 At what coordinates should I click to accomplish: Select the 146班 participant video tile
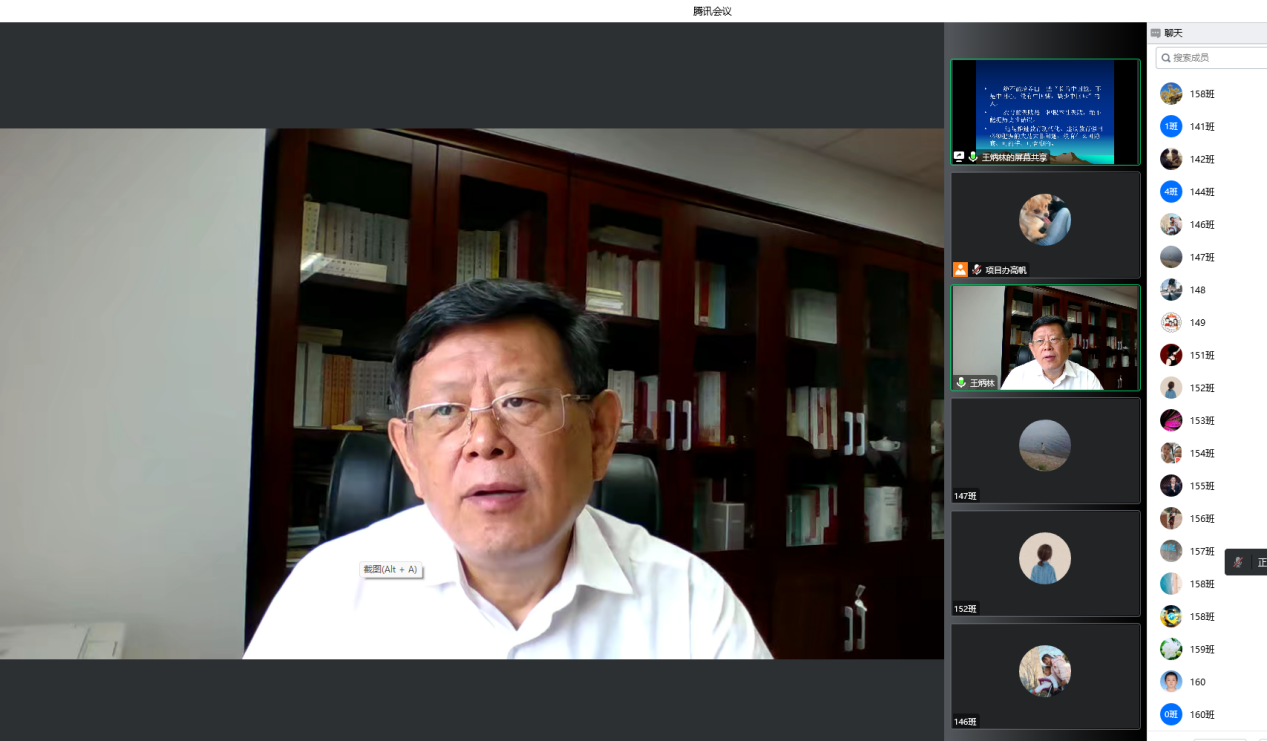[1045, 676]
